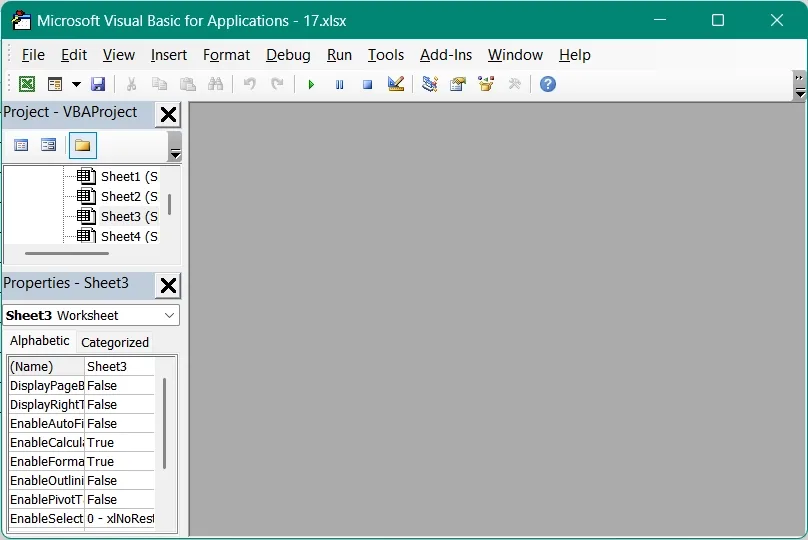Click EnableSelection 0 - xlNoRestrictions value
The height and width of the screenshot is (540, 808).
(x=120, y=518)
